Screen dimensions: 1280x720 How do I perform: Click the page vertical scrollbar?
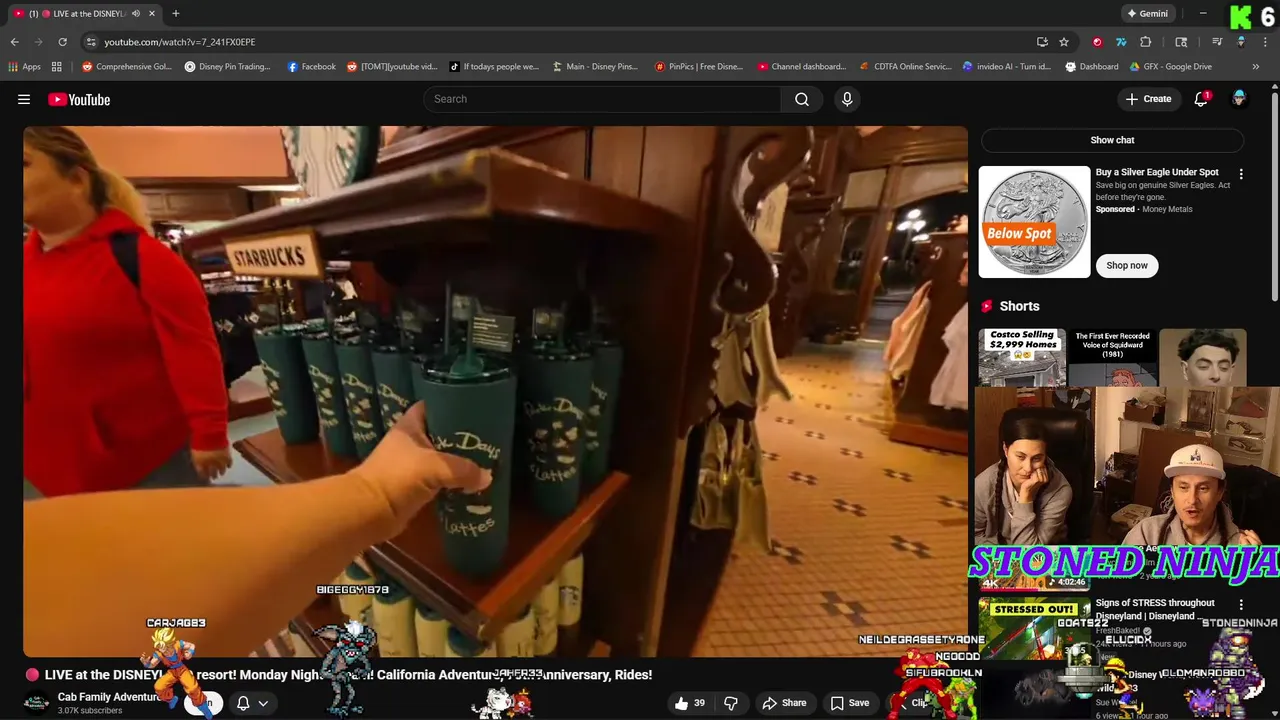pyautogui.click(x=1274, y=195)
